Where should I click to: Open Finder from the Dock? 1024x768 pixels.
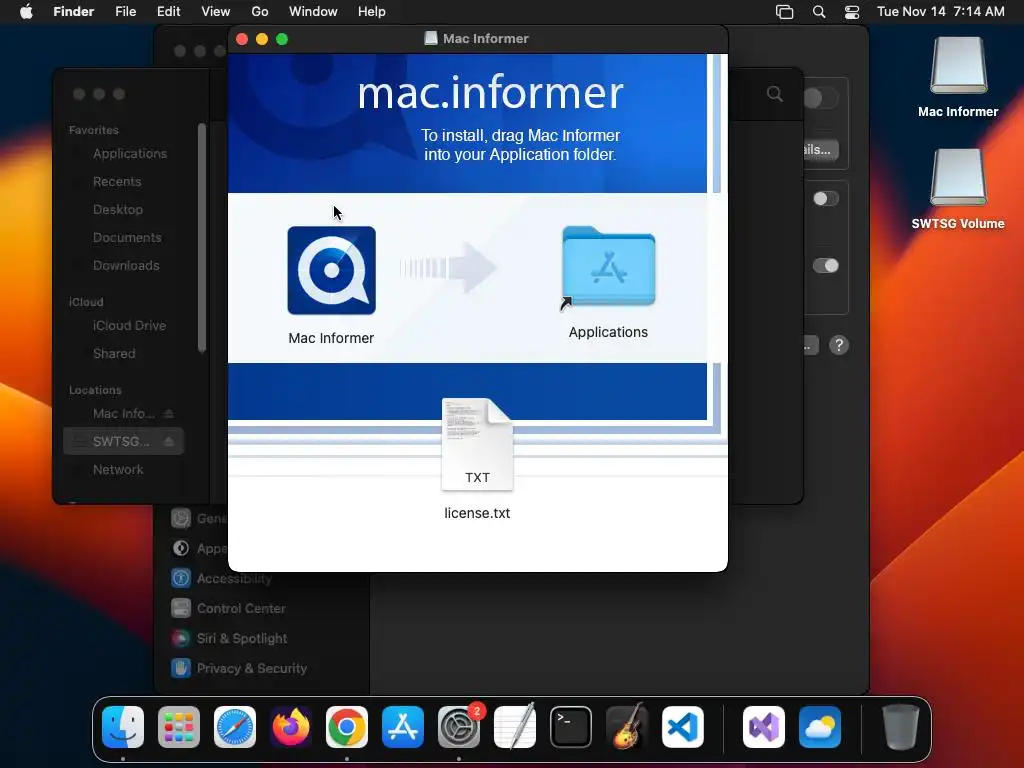tap(123, 727)
